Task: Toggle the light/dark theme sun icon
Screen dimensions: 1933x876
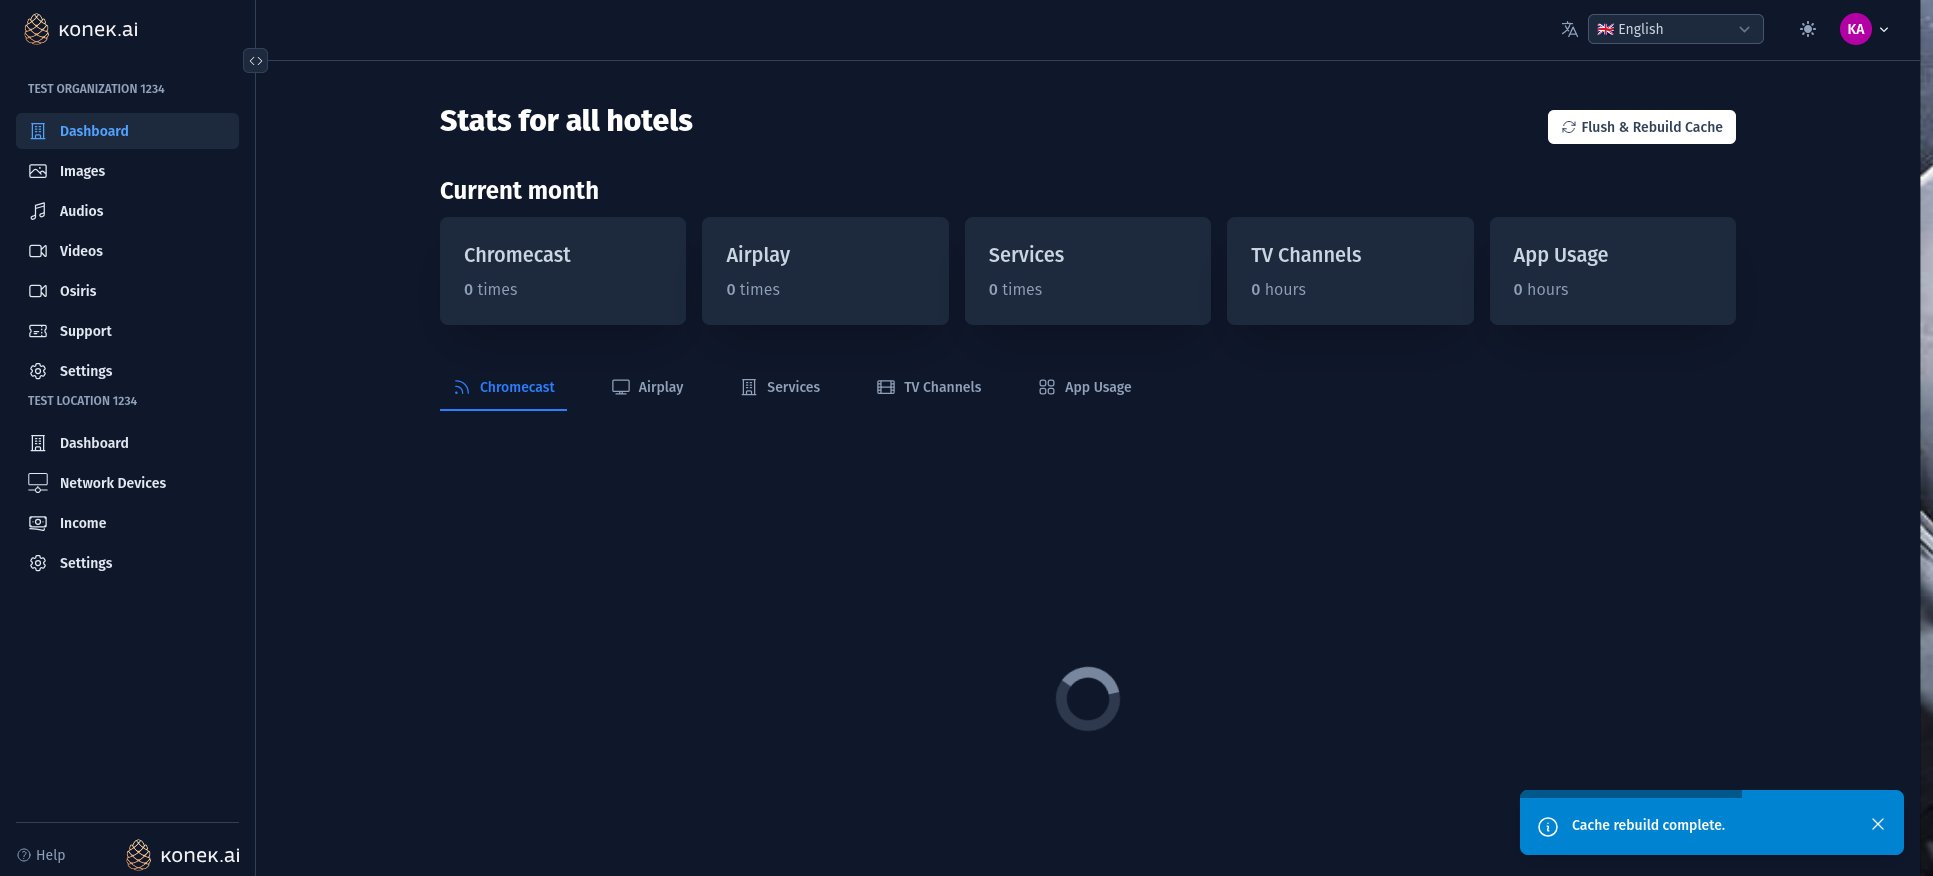Action: (x=1808, y=29)
